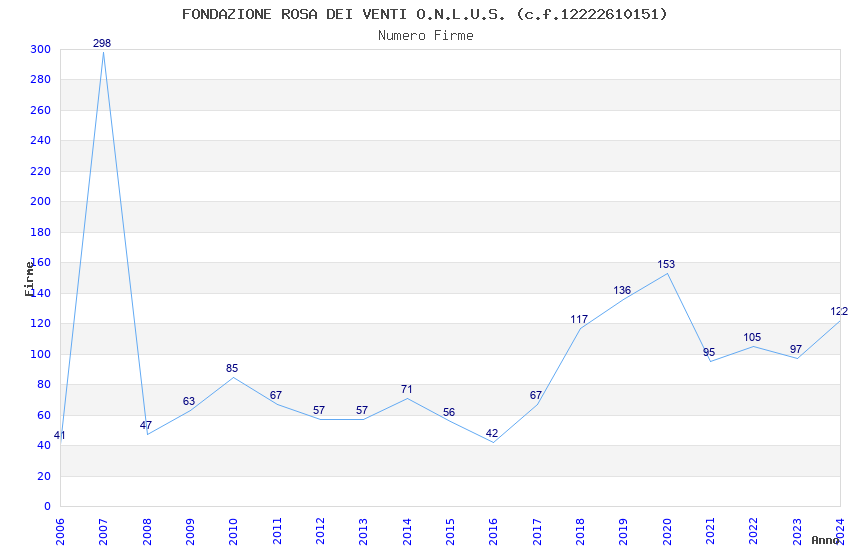This screenshot has height=550, width=850.
Task: Select the value label 71
Action: point(407,389)
